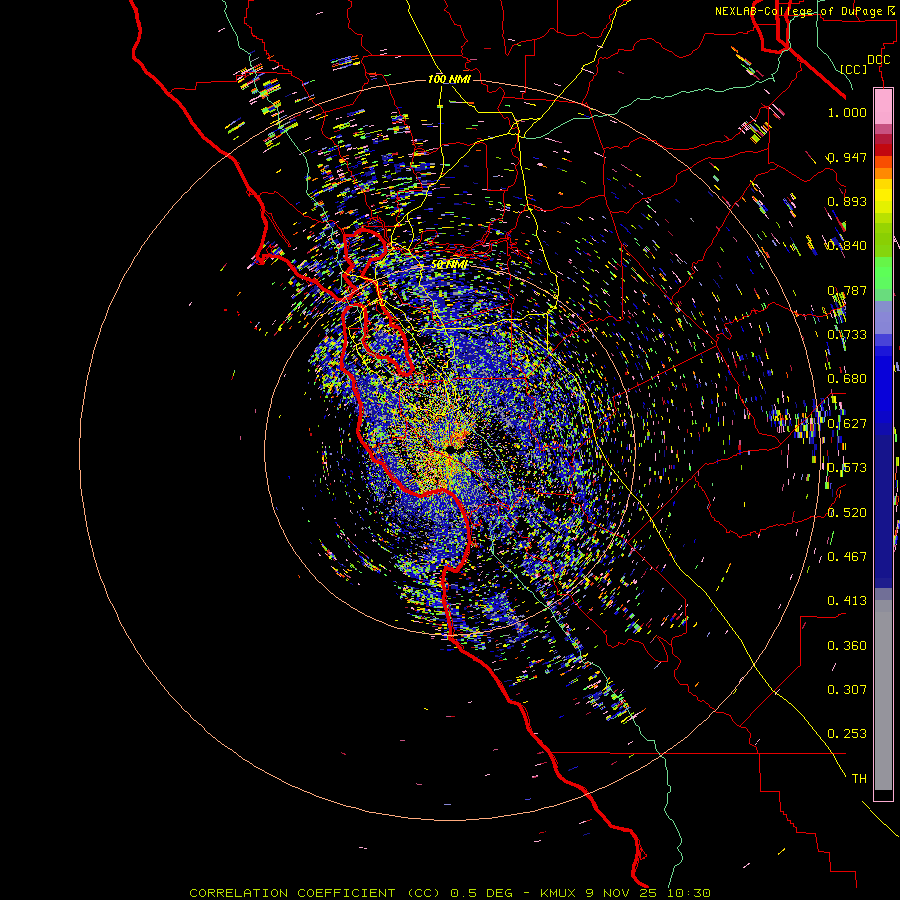Click the KMUX radar site identifier in caption
This screenshot has height=900, width=900.
(x=558, y=893)
